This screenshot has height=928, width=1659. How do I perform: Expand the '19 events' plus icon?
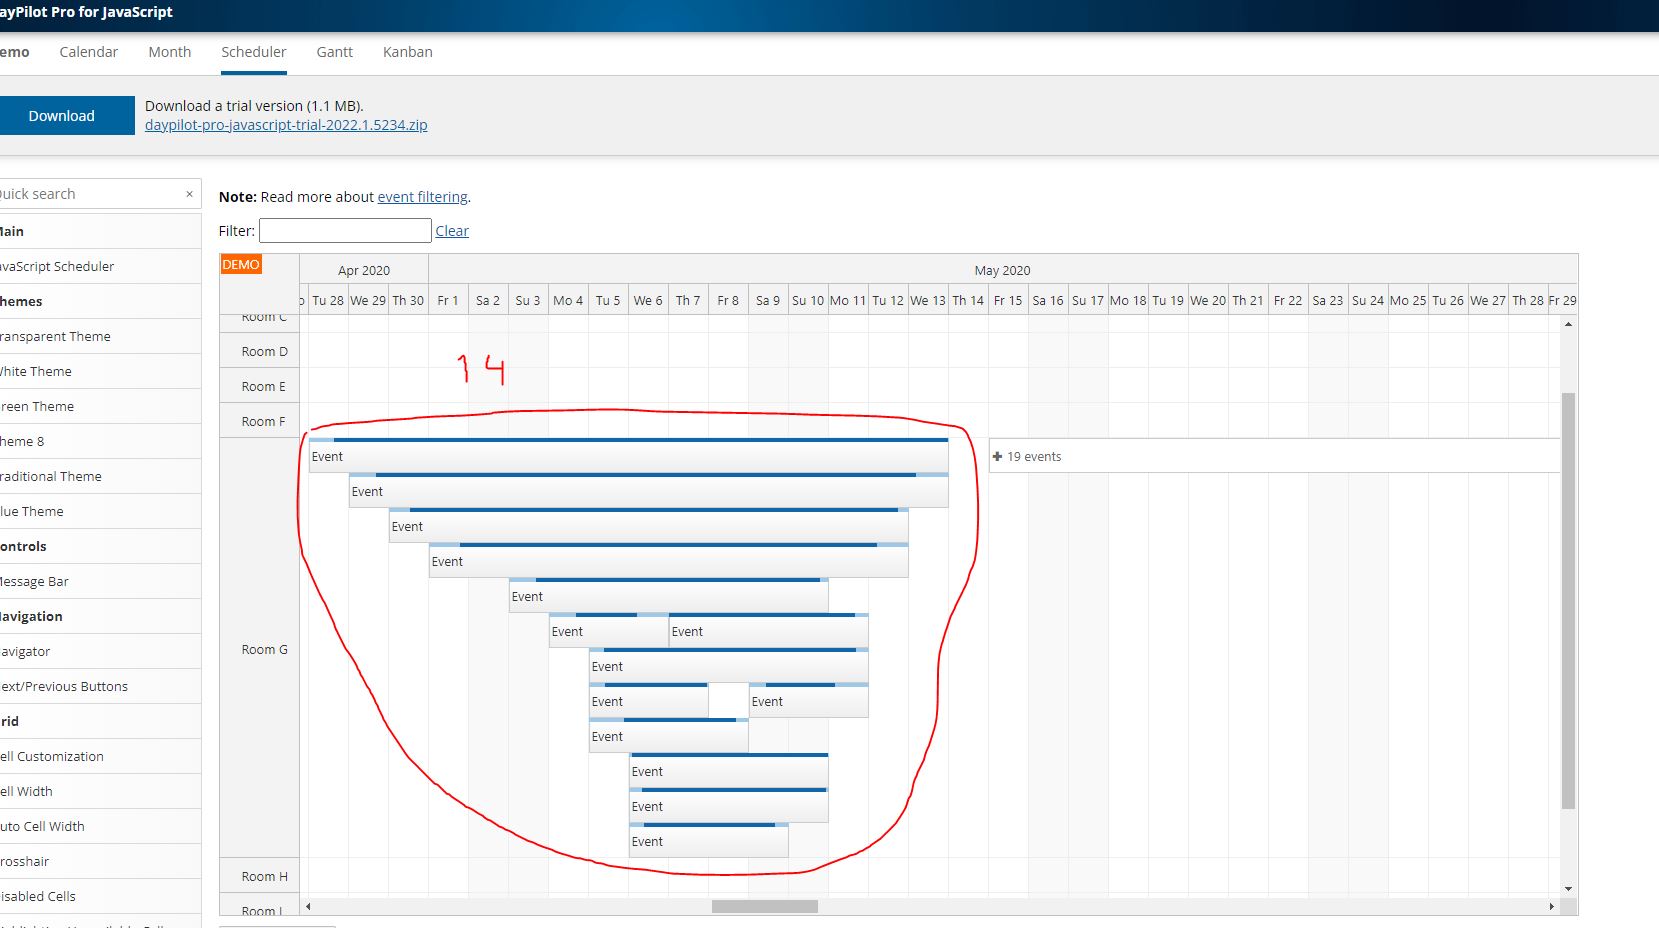coord(997,456)
